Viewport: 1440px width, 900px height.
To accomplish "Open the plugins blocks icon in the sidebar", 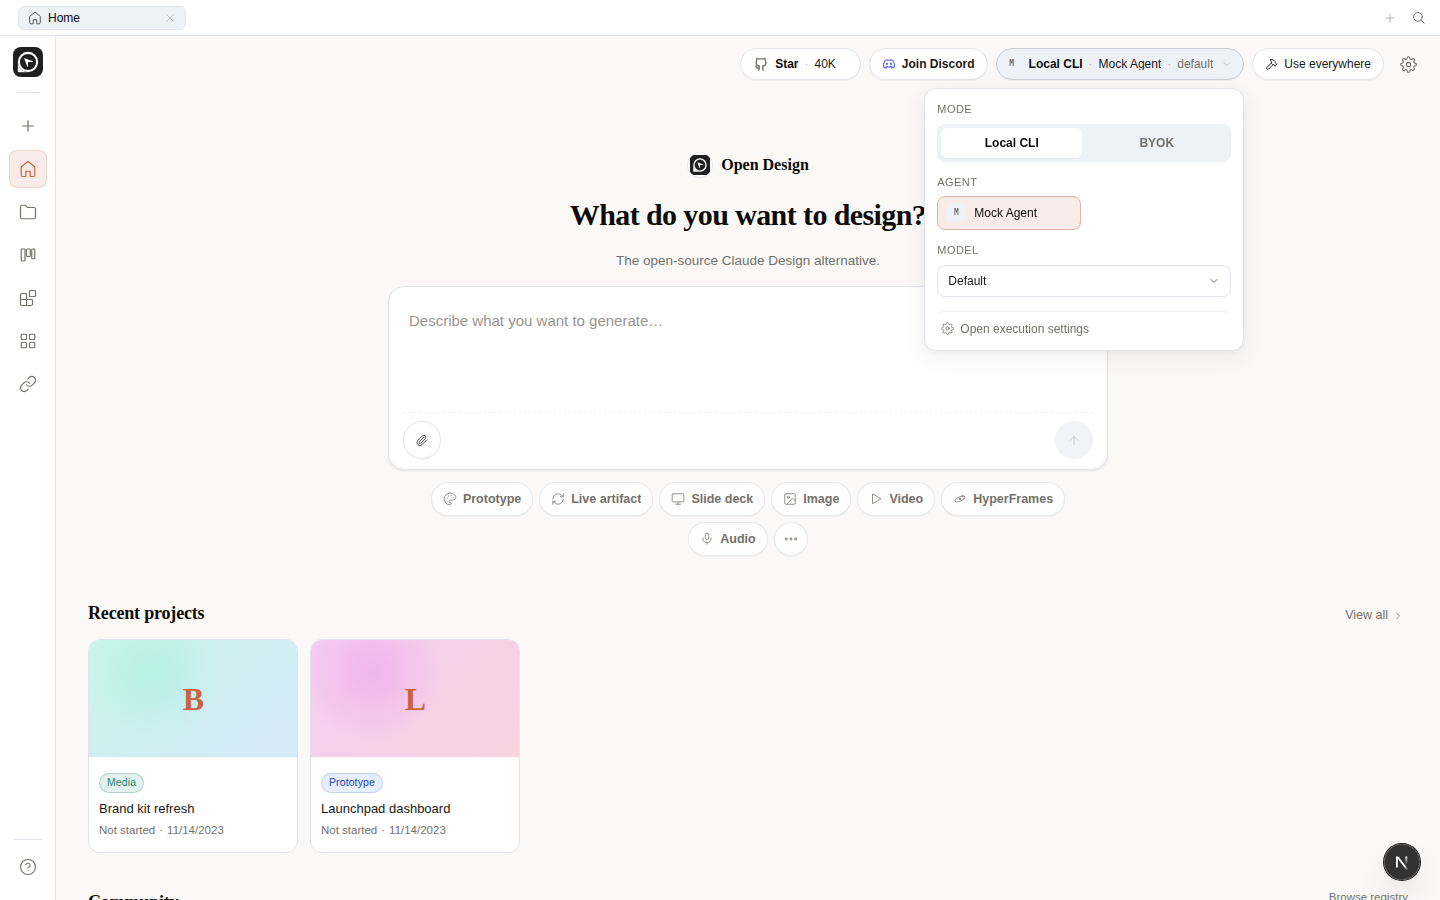I will (28, 298).
